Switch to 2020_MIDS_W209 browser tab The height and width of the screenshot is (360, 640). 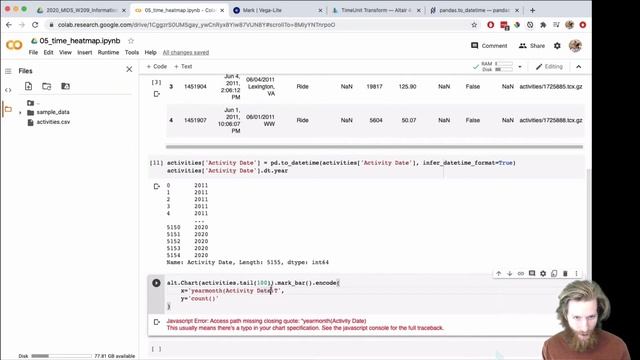click(81, 10)
